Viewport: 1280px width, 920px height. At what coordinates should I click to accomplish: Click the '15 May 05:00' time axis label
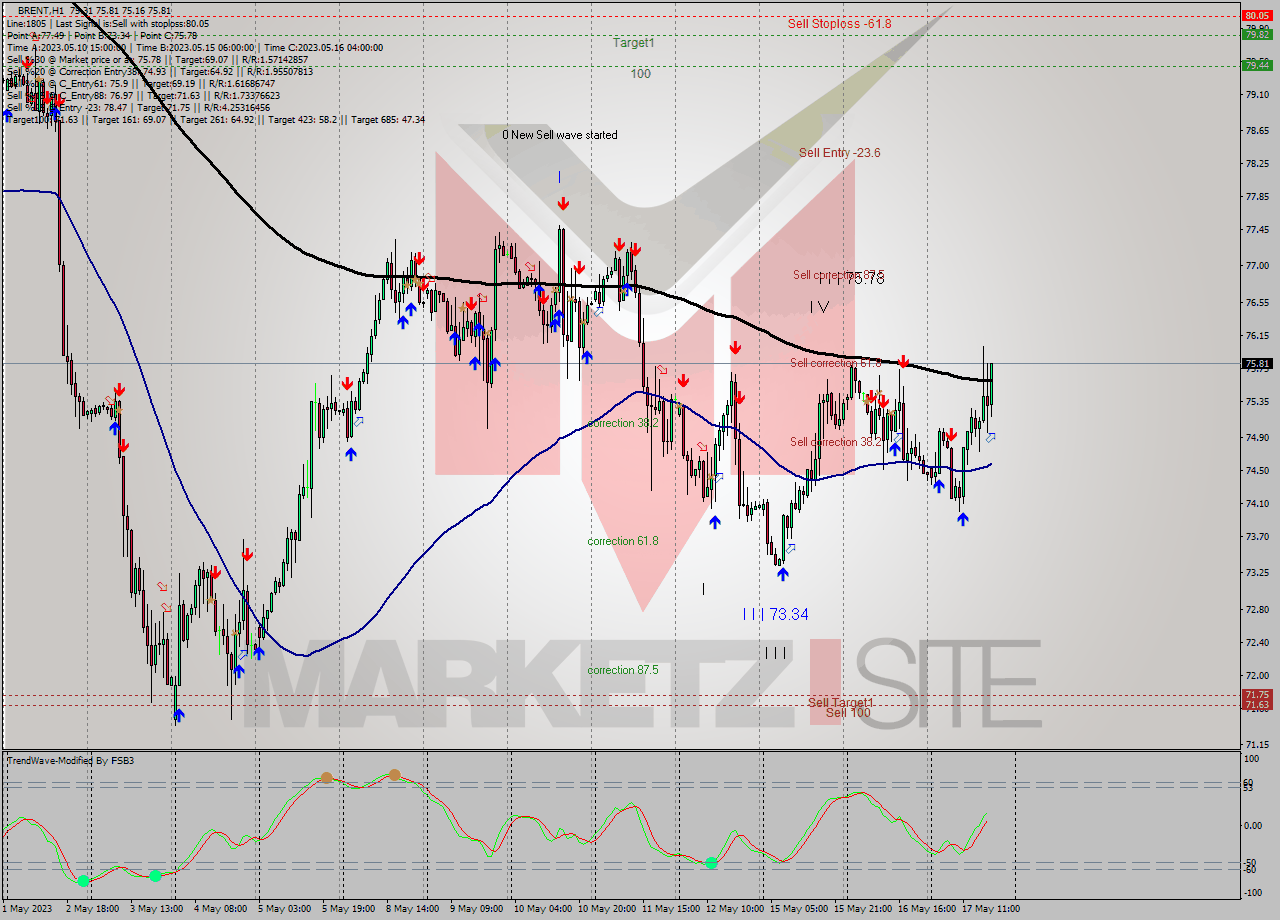click(800, 908)
